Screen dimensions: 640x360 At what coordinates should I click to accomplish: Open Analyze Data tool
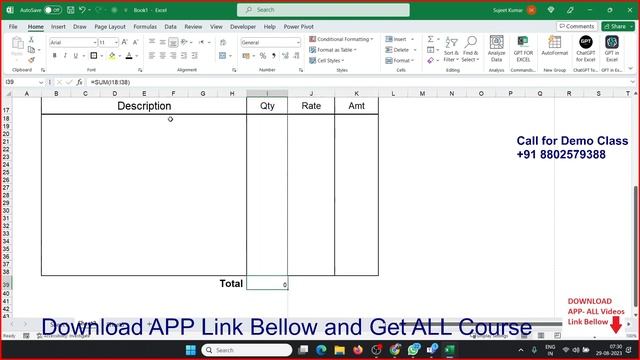496,49
